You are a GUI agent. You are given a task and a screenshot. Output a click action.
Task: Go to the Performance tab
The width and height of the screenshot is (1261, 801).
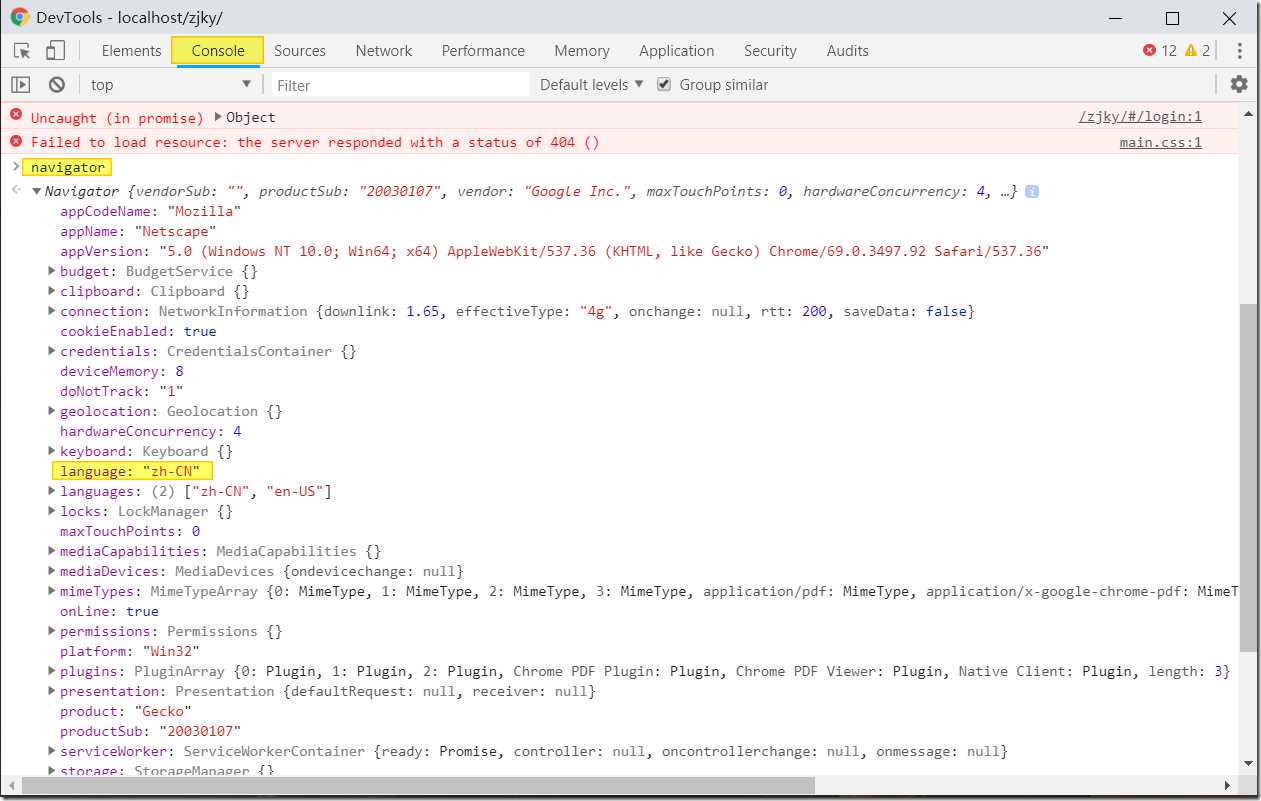[483, 51]
